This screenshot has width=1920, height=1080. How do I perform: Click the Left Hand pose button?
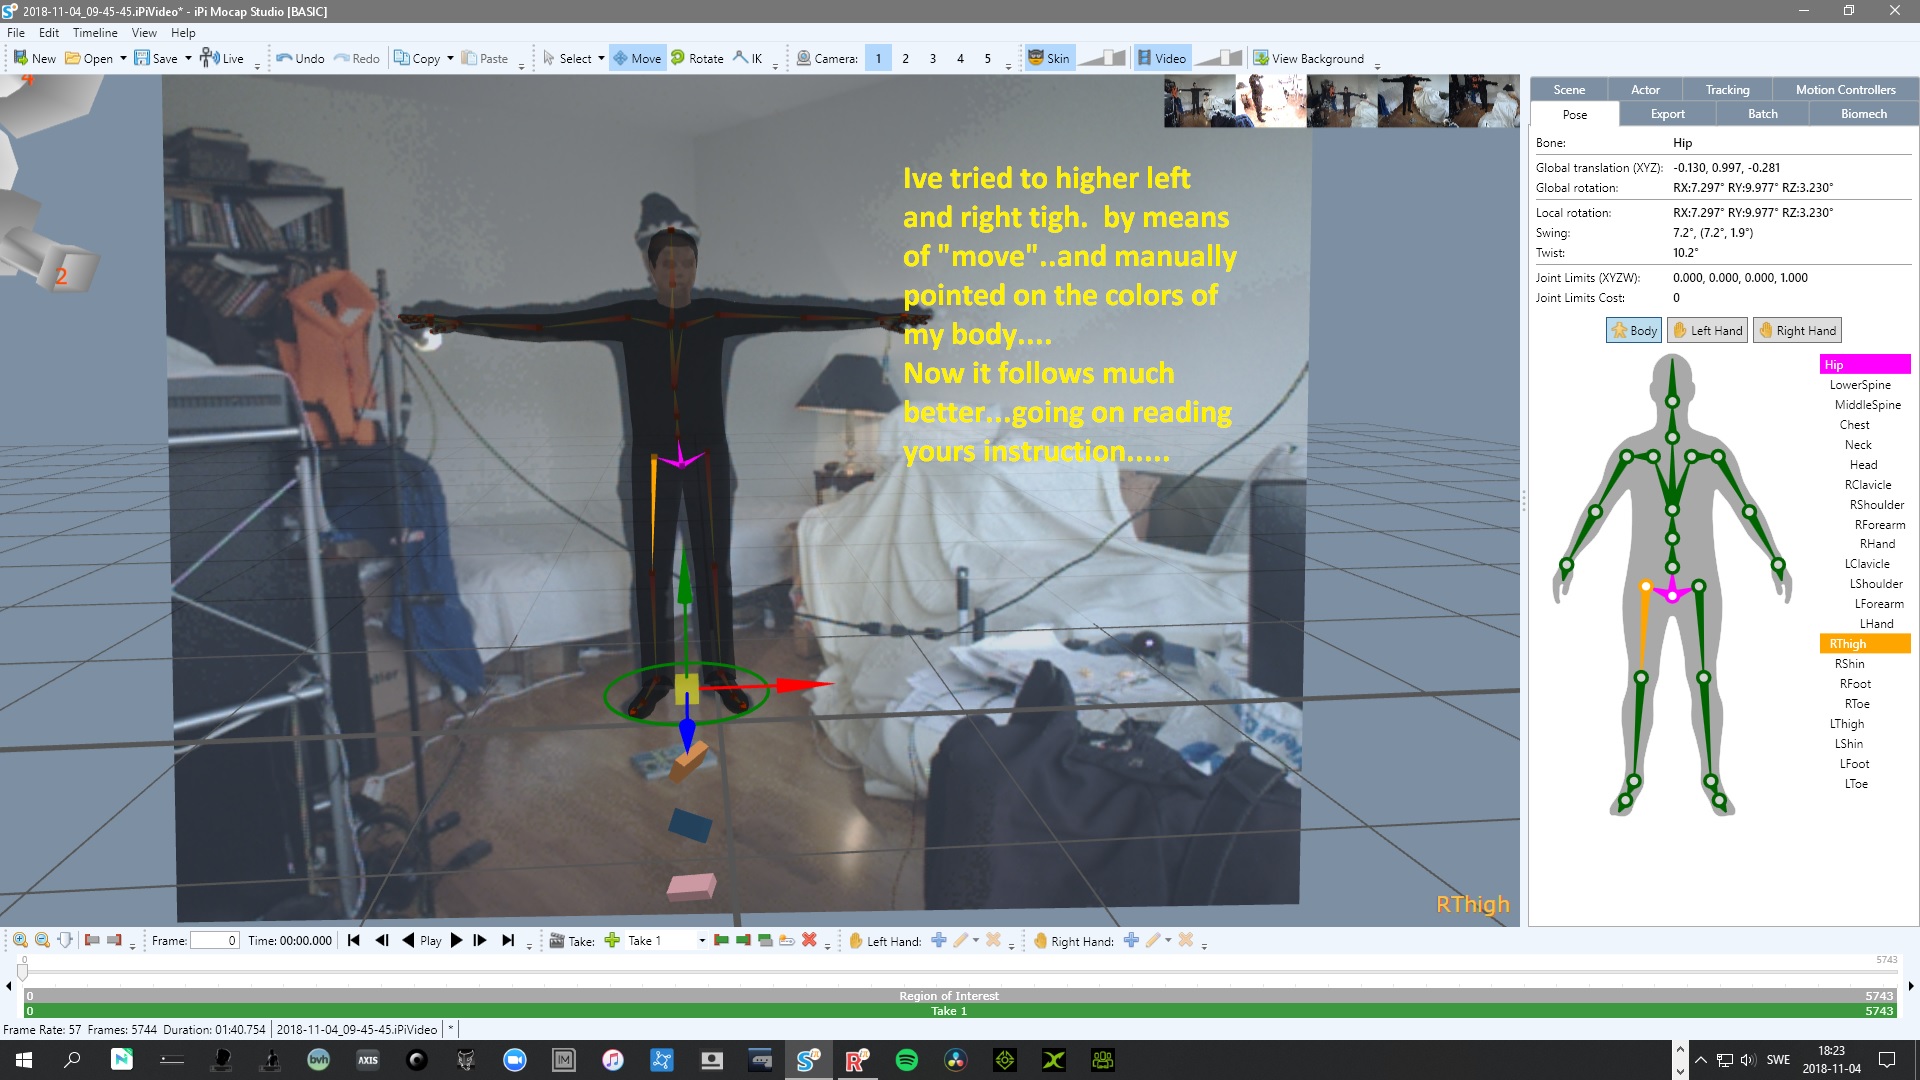point(1707,331)
